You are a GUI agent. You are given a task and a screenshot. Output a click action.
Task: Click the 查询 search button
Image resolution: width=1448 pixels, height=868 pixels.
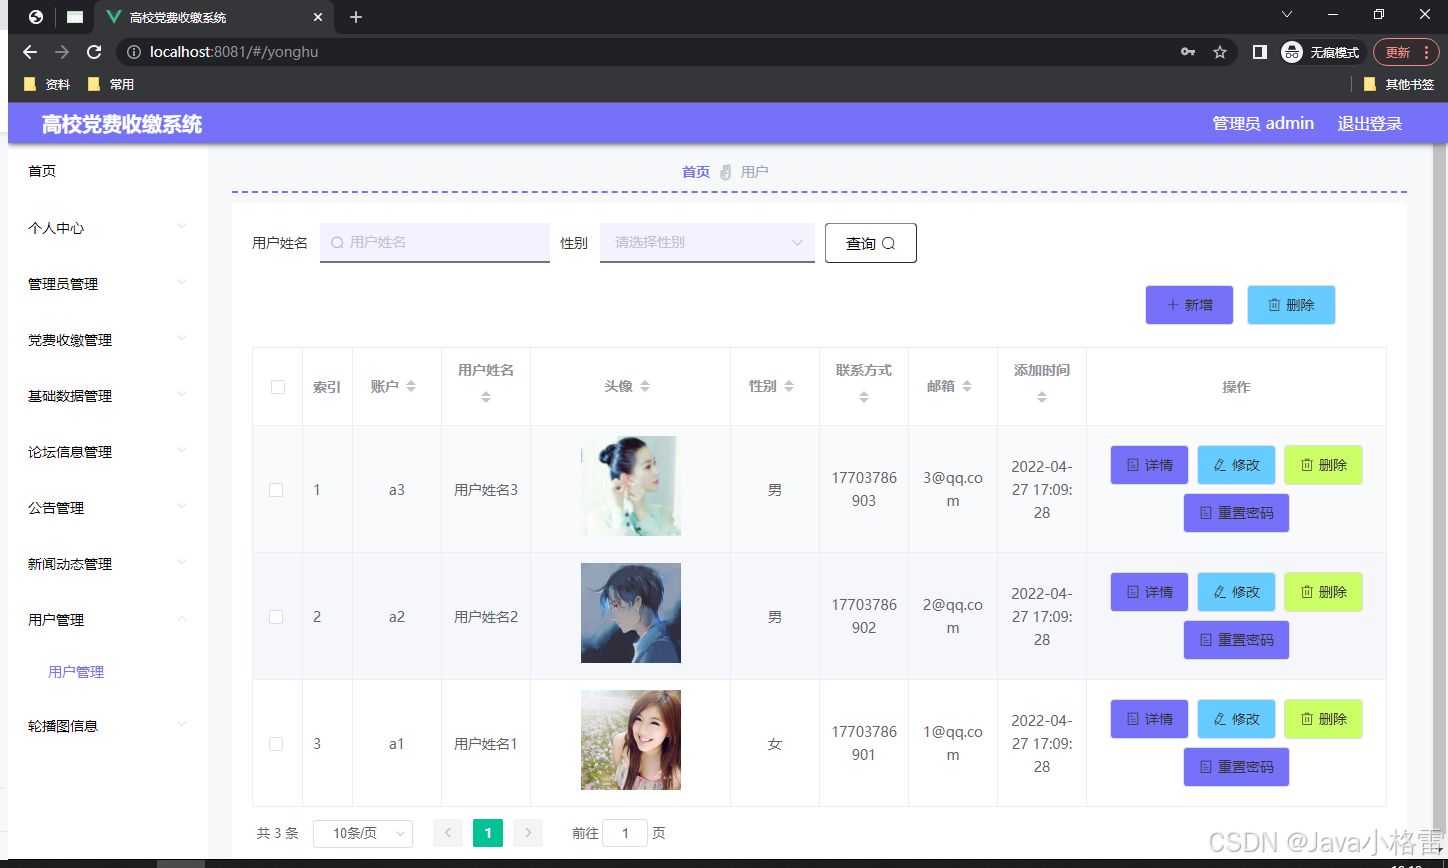[870, 243]
